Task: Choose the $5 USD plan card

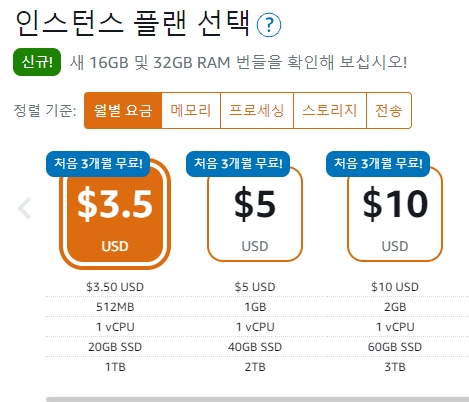Action: pyautogui.click(x=255, y=215)
